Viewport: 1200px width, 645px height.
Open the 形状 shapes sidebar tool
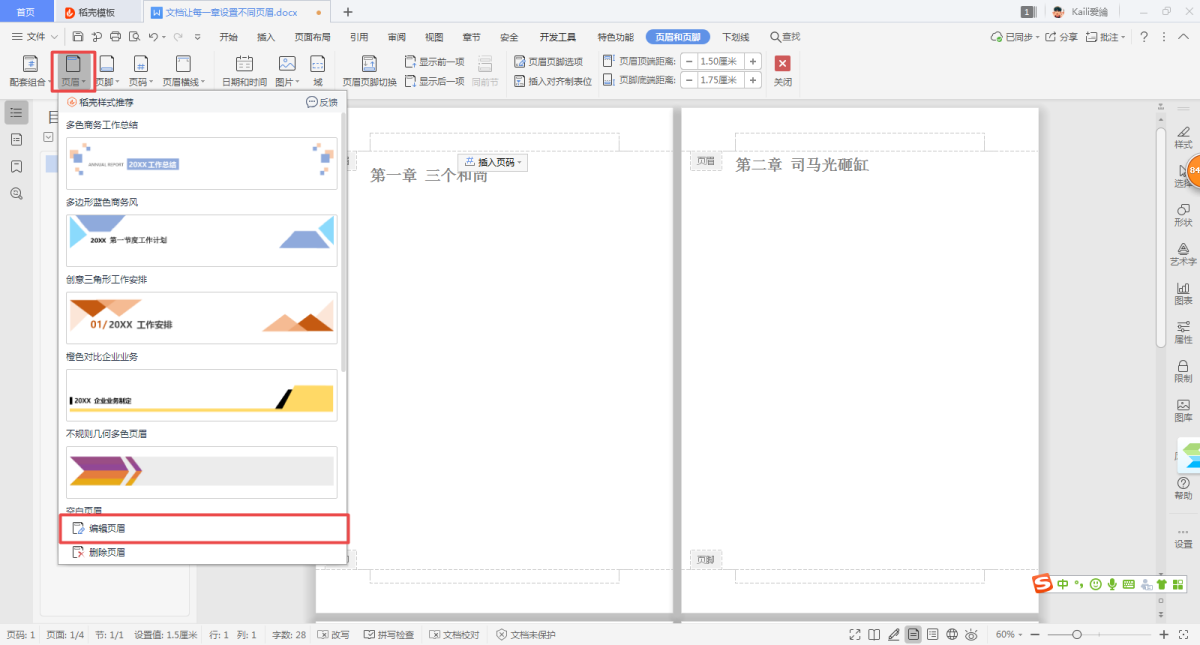(x=1183, y=215)
